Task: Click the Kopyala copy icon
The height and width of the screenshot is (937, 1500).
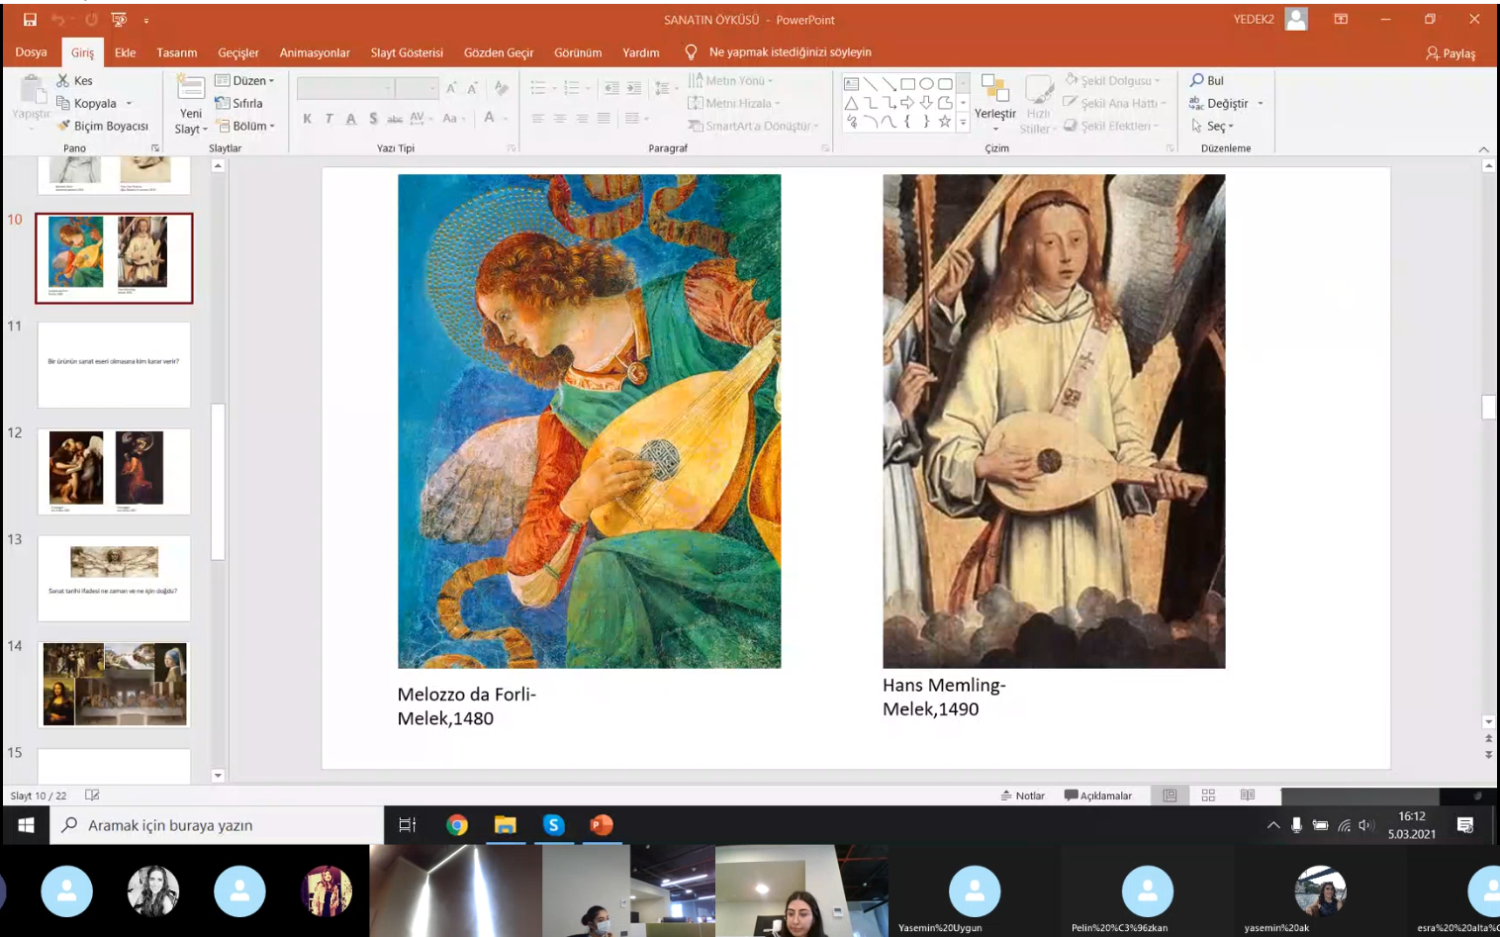Action: [x=63, y=103]
